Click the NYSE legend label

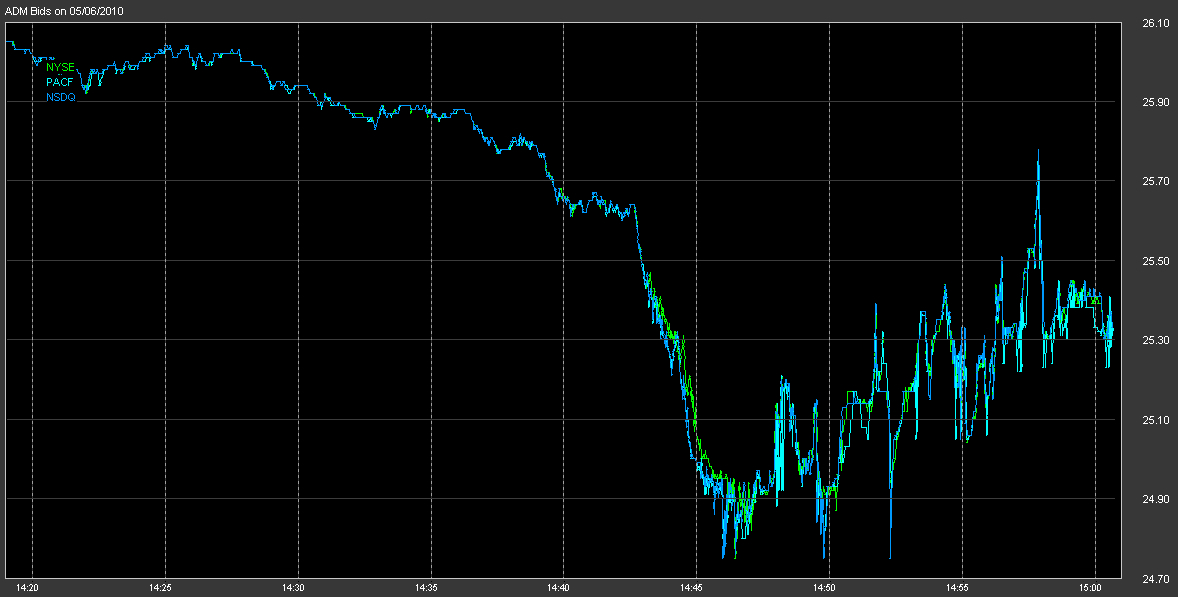point(60,68)
